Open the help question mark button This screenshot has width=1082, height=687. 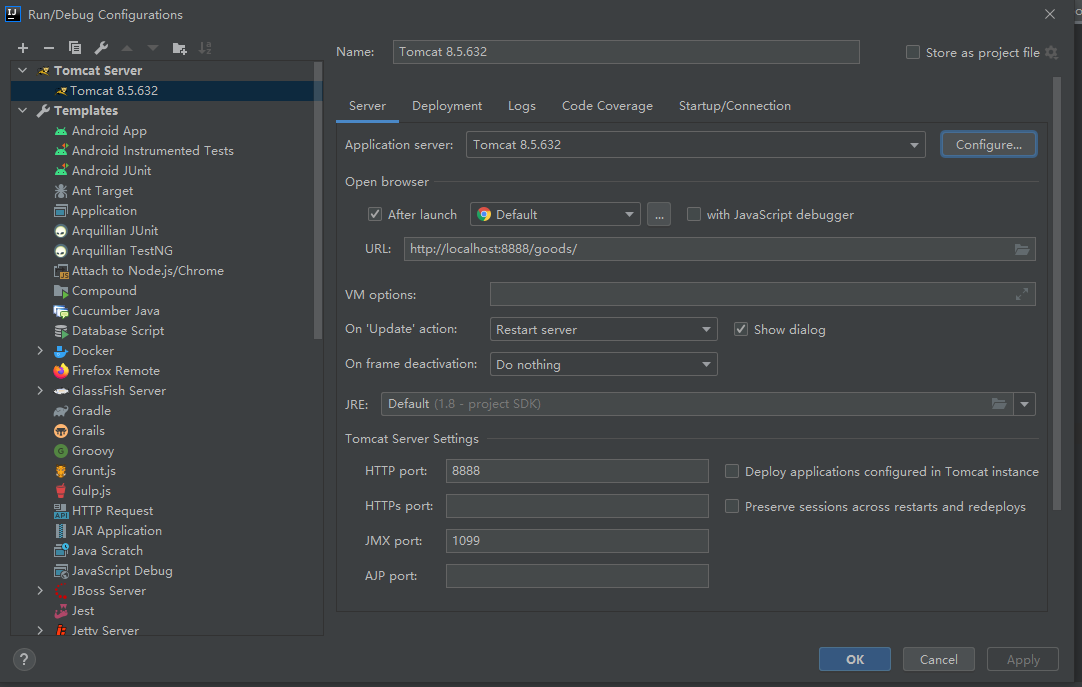(25, 659)
